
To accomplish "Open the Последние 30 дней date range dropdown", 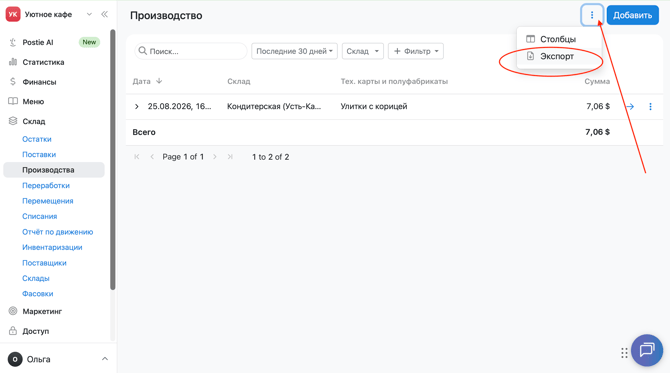I will tap(294, 51).
